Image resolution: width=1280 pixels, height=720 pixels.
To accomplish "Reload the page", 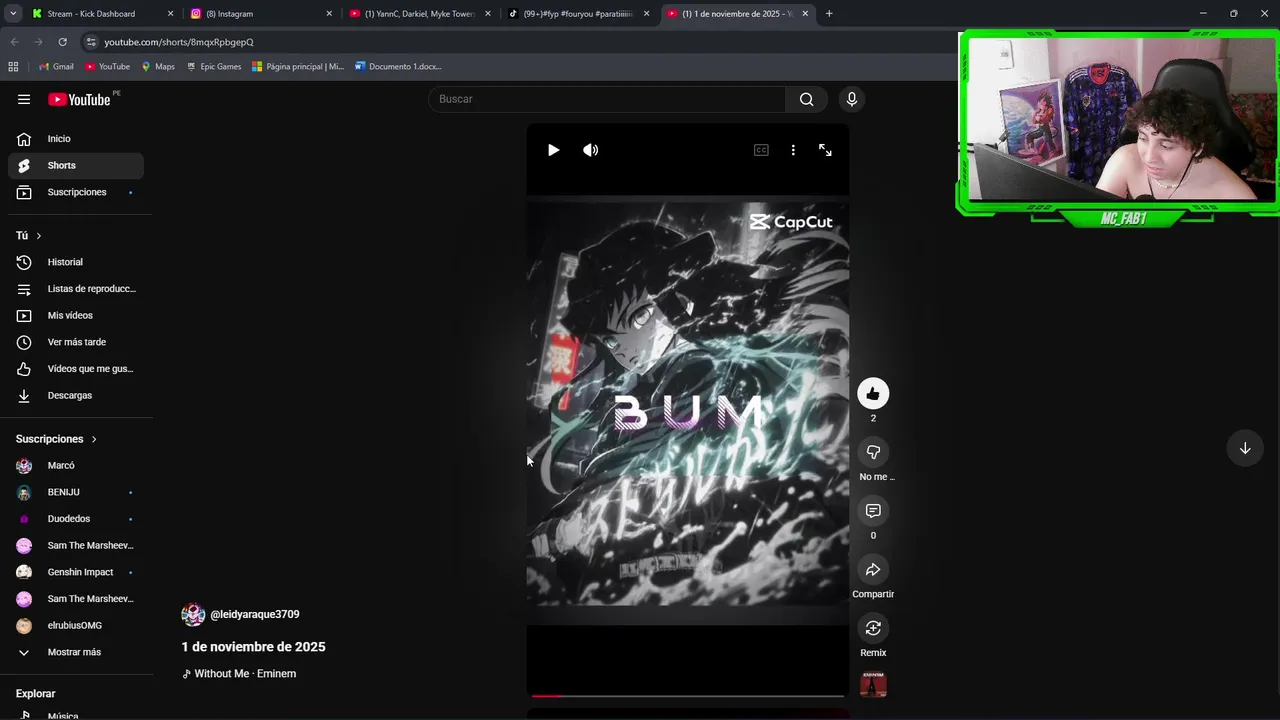I will coord(62,42).
